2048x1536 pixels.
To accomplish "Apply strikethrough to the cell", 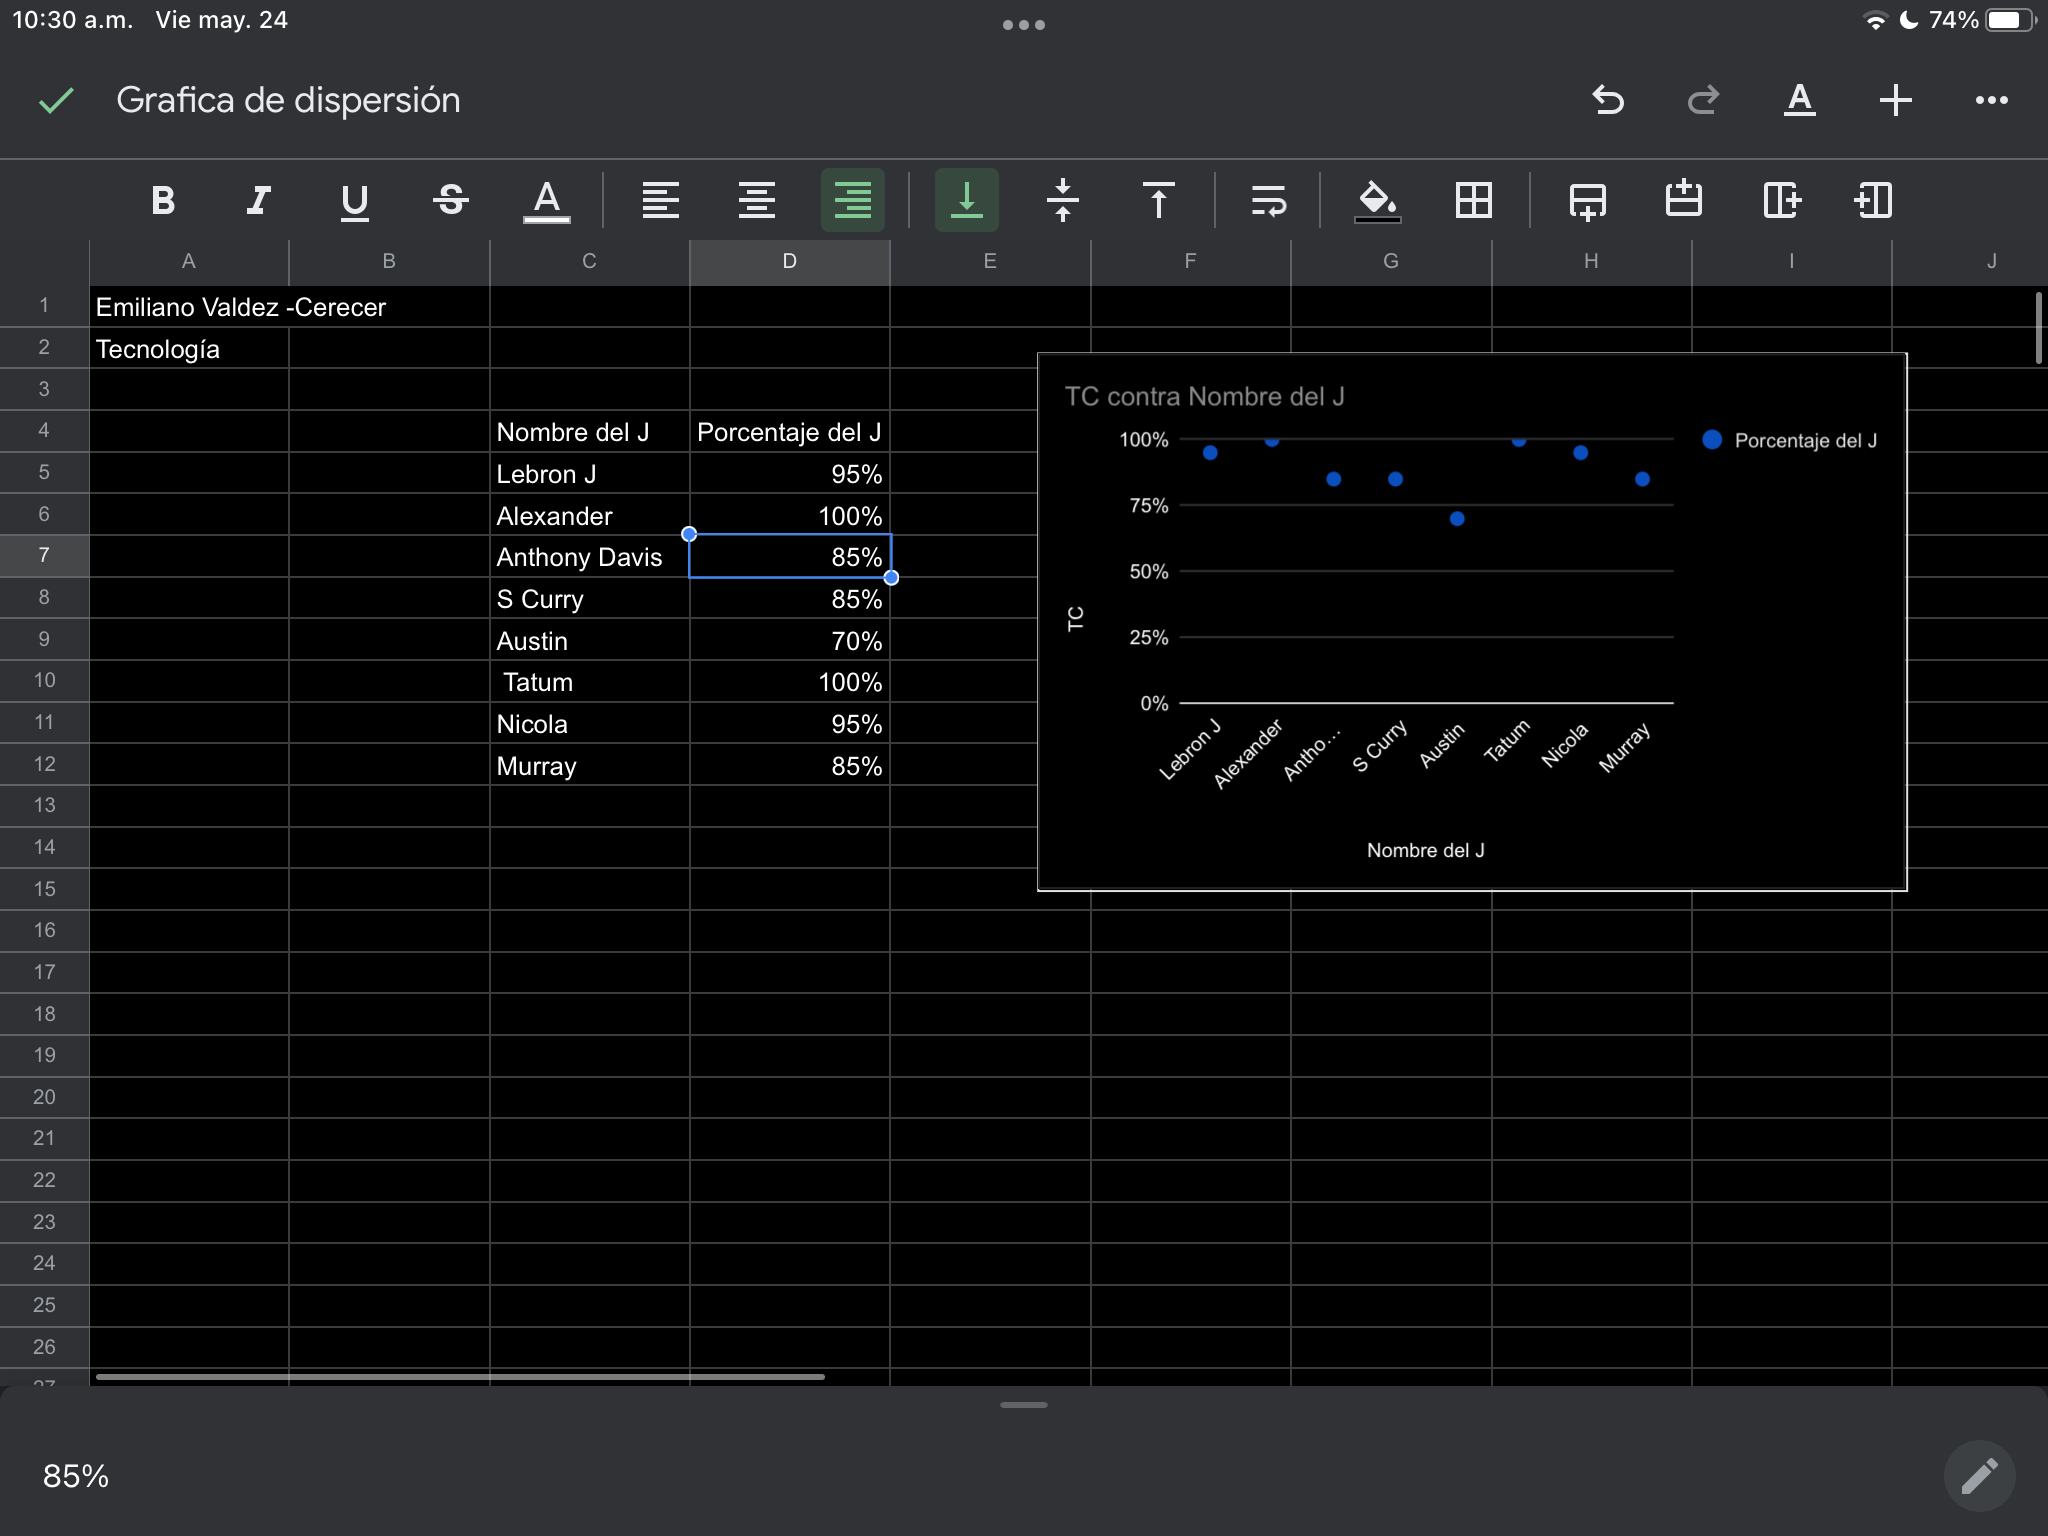I will click(x=450, y=200).
